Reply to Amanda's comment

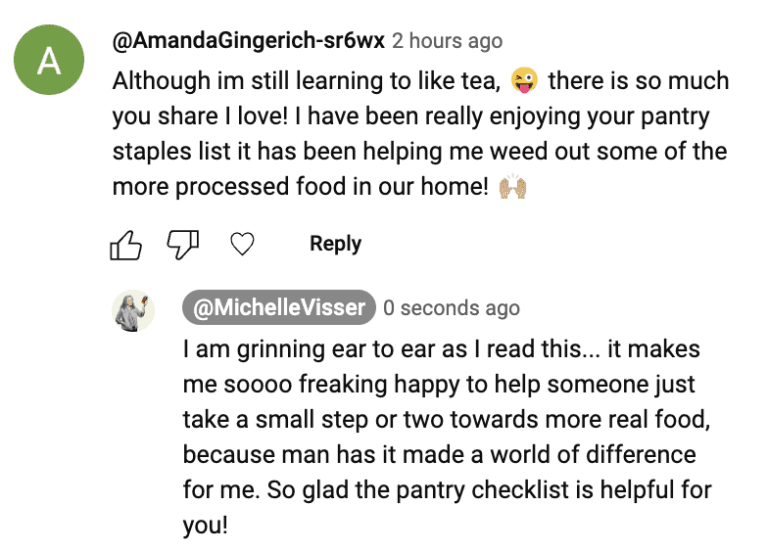(335, 244)
